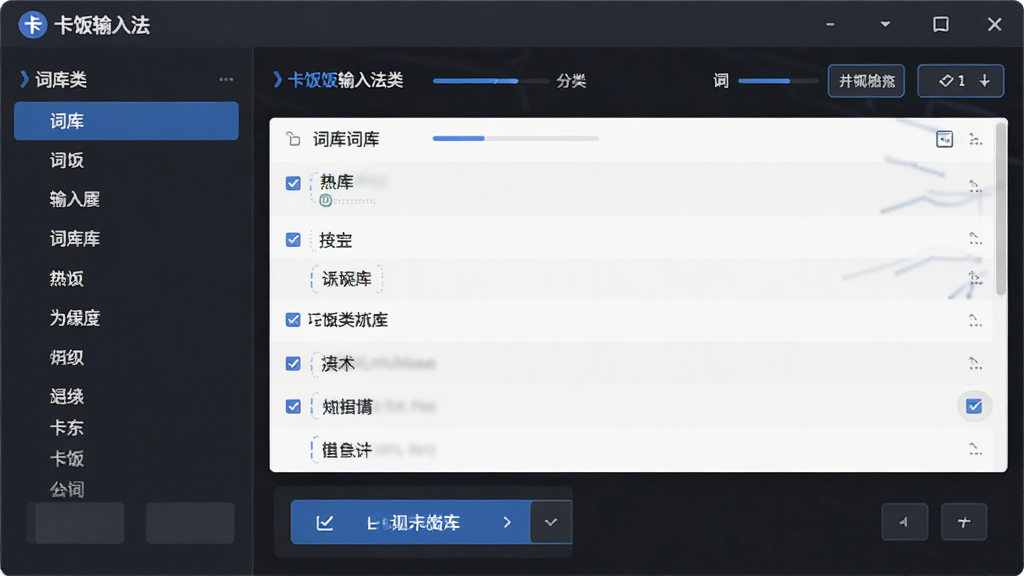This screenshot has height=576, width=1024.
Task: Select the 诼碮库 sub-item
Action: click(x=347, y=279)
